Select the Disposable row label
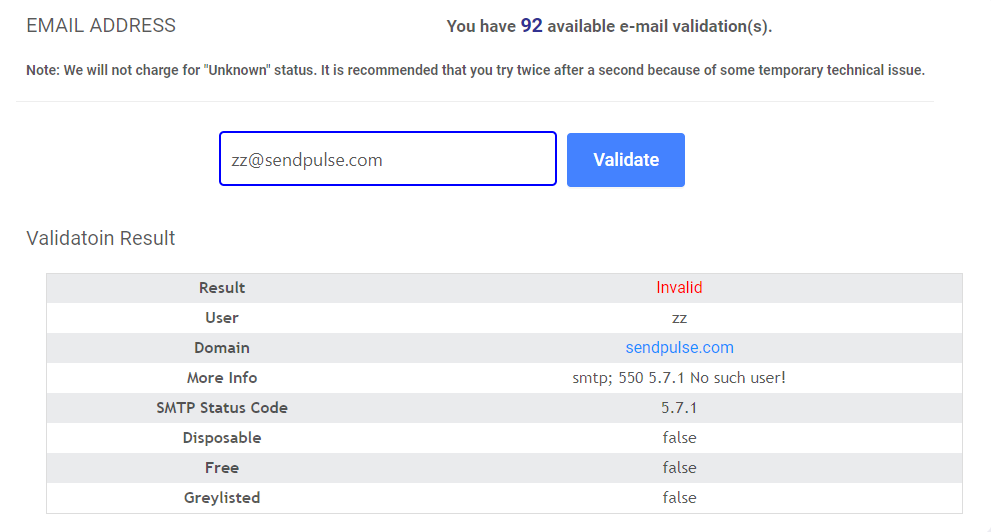The height and width of the screenshot is (532, 991). [x=222, y=438]
